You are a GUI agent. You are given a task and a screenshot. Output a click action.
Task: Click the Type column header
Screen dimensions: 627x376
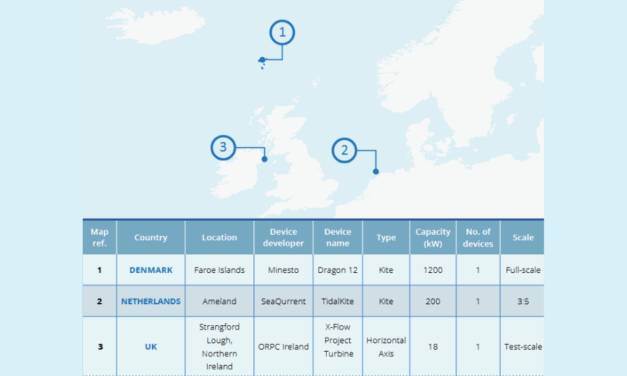pyautogui.click(x=386, y=237)
